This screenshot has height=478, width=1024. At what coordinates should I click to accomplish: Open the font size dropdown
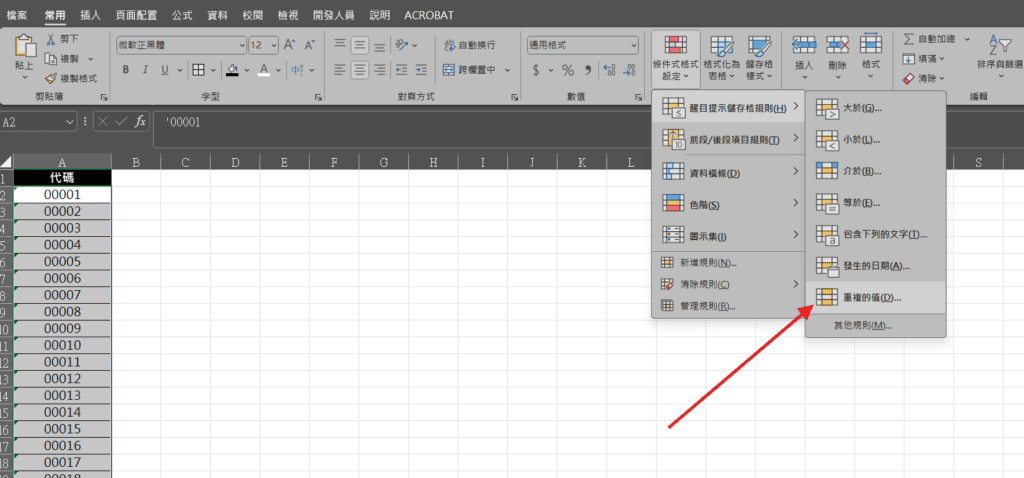272,45
